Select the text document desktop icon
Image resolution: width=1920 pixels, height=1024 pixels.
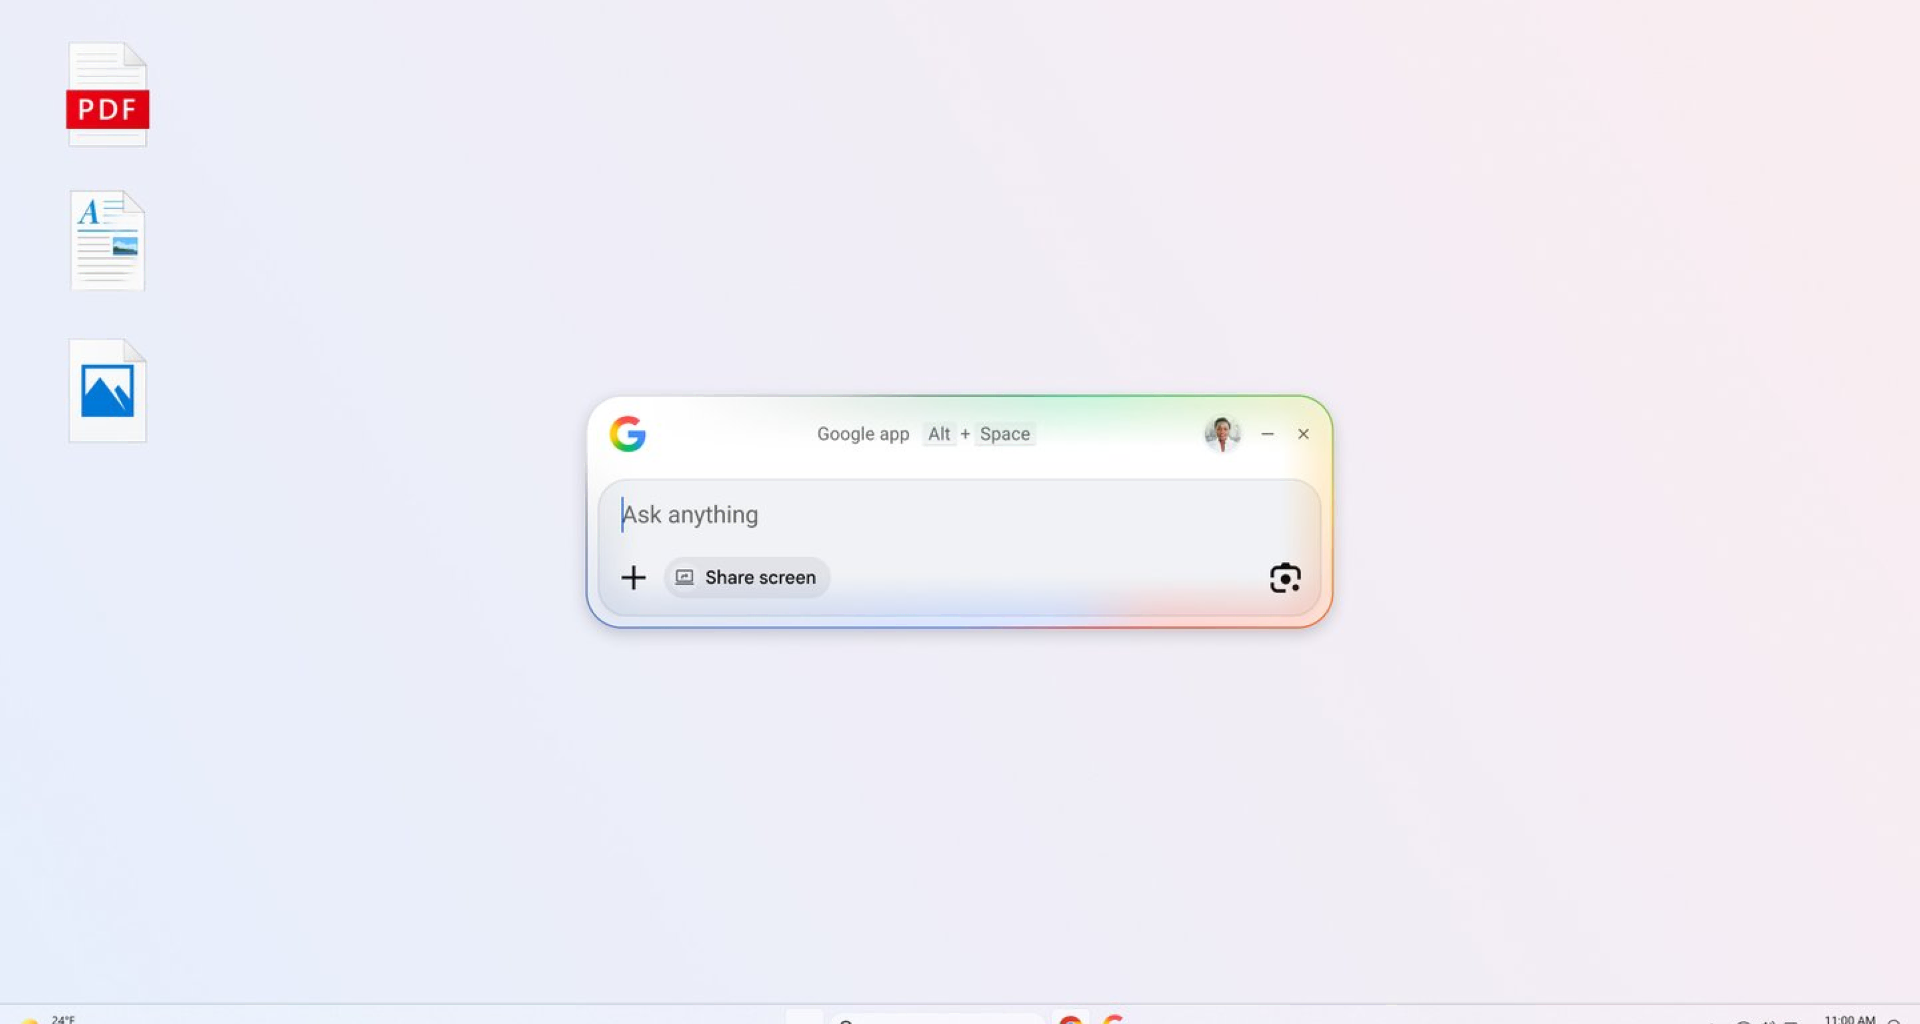coord(108,241)
